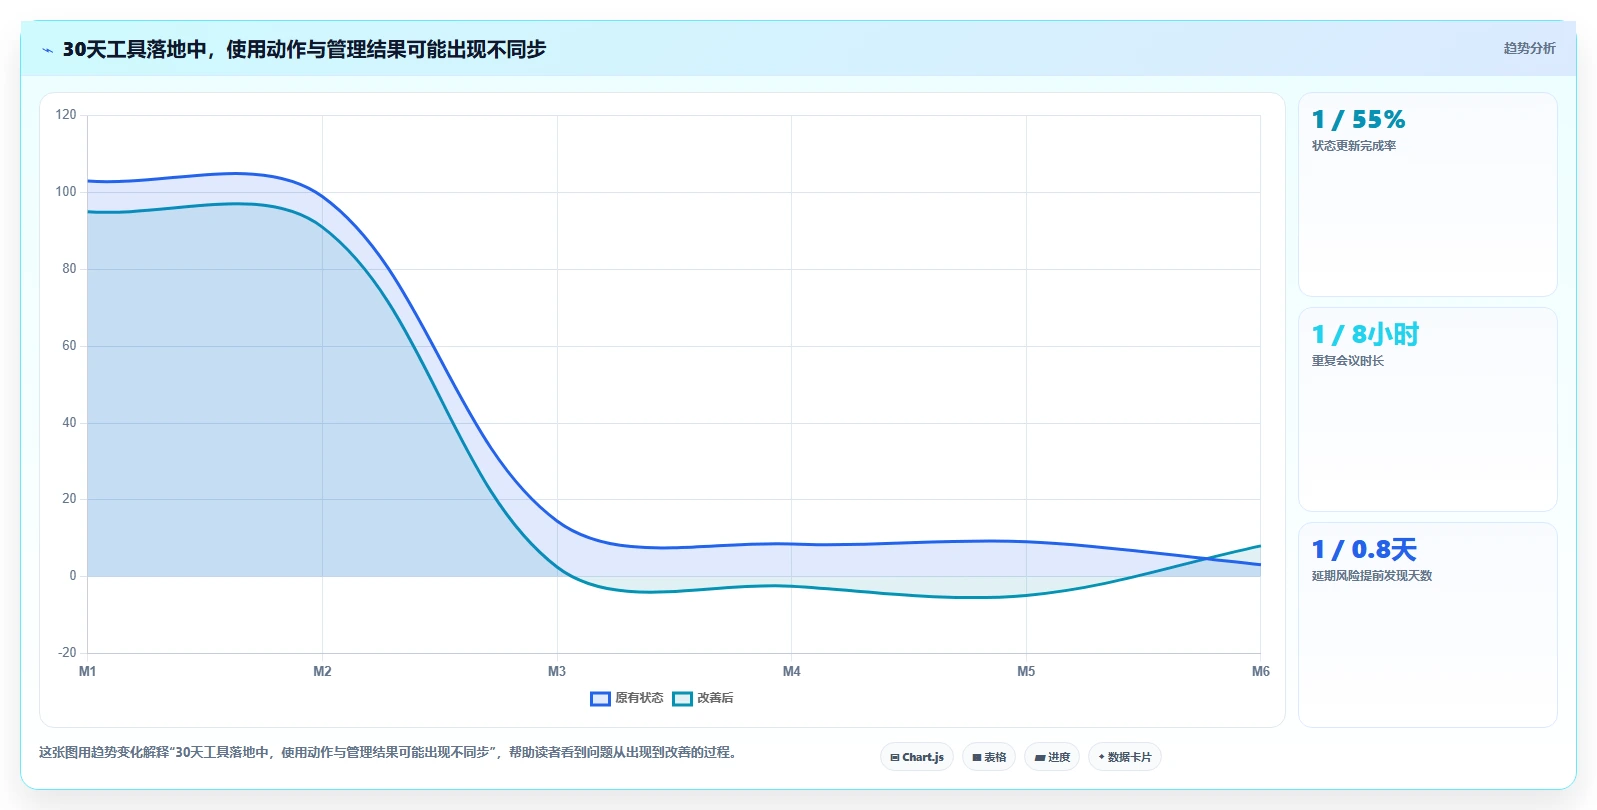Image resolution: width=1597 pixels, height=810 pixels.
Task: Click the chart title text
Action: pyautogui.click(x=304, y=49)
